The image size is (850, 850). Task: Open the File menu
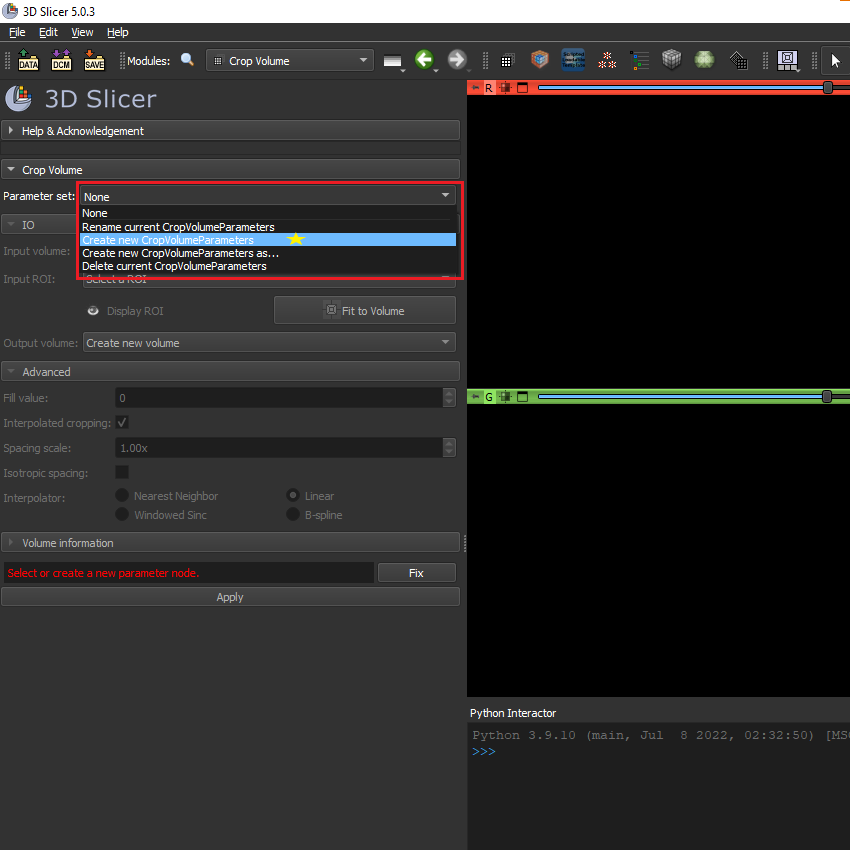pyautogui.click(x=17, y=32)
